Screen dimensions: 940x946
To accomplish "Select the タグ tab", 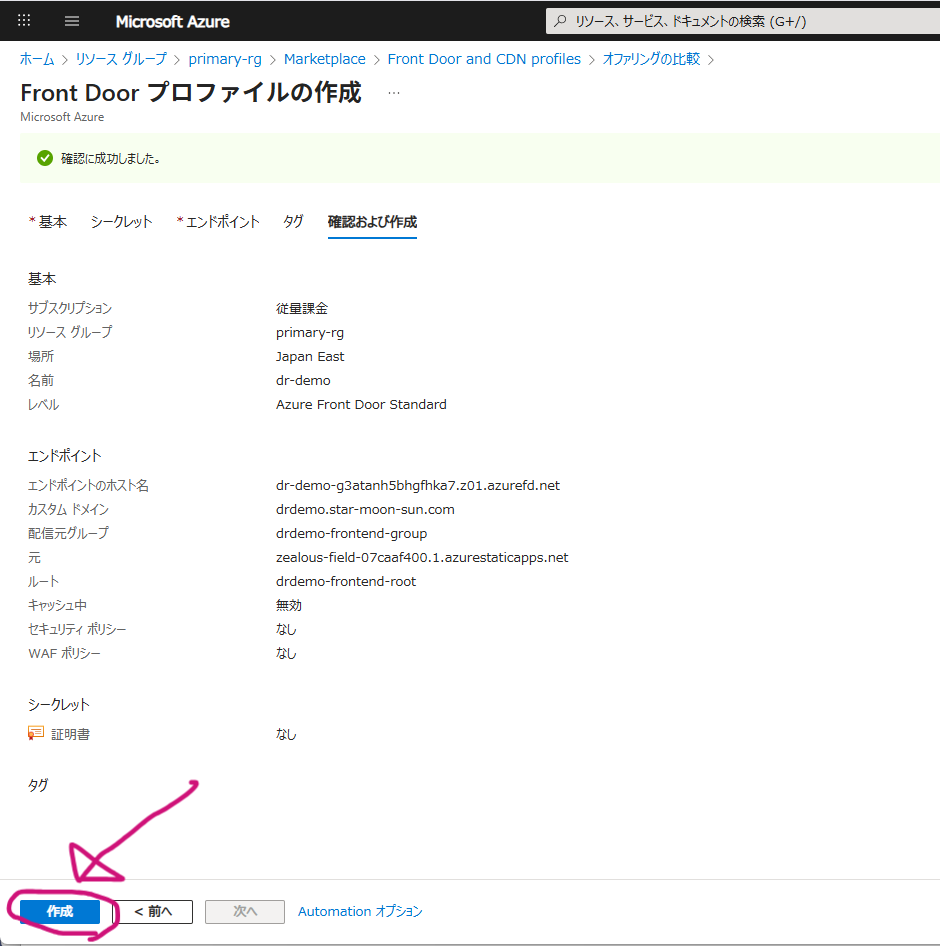I will [x=293, y=222].
